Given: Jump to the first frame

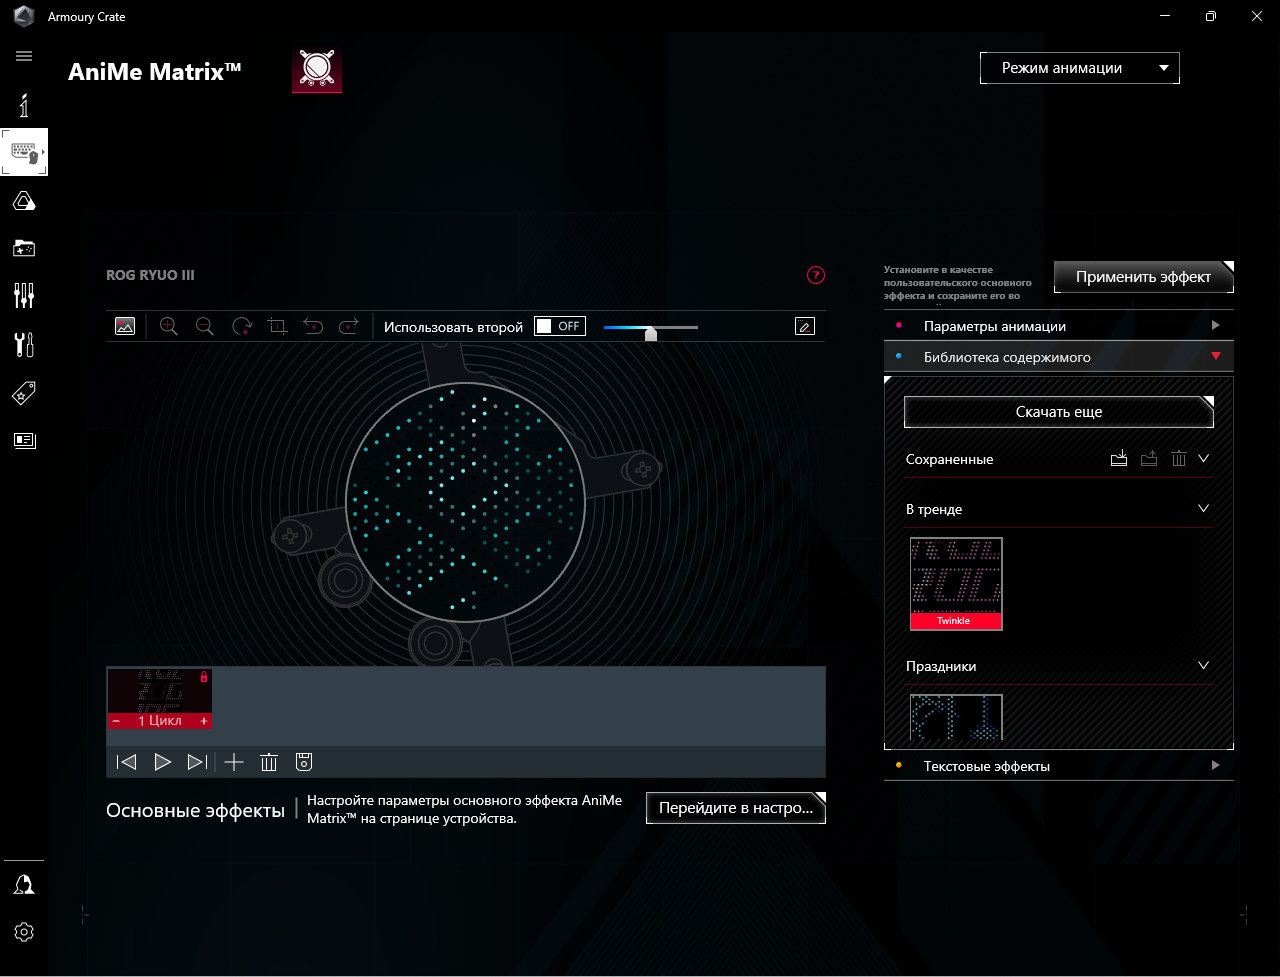Looking at the screenshot, I should point(126,762).
